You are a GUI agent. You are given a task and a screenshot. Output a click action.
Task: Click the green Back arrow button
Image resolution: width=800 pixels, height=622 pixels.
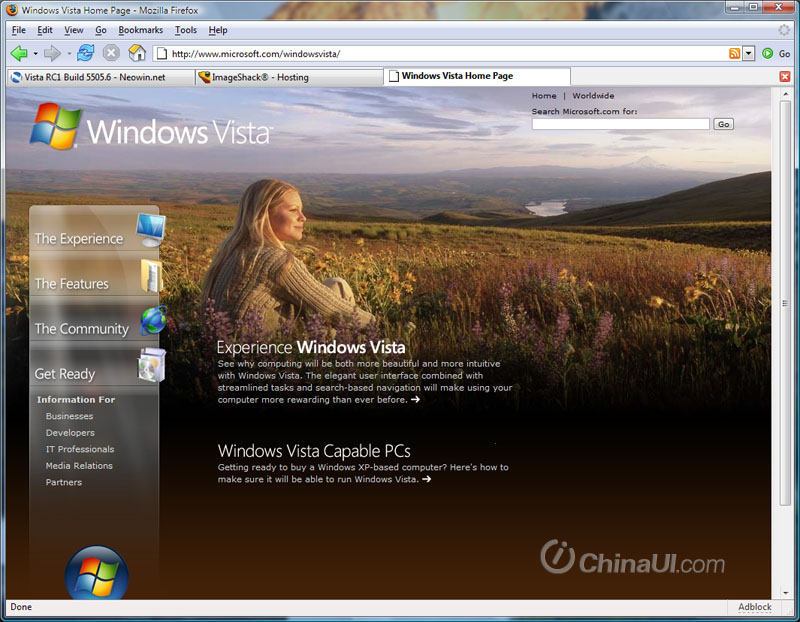[x=19, y=53]
